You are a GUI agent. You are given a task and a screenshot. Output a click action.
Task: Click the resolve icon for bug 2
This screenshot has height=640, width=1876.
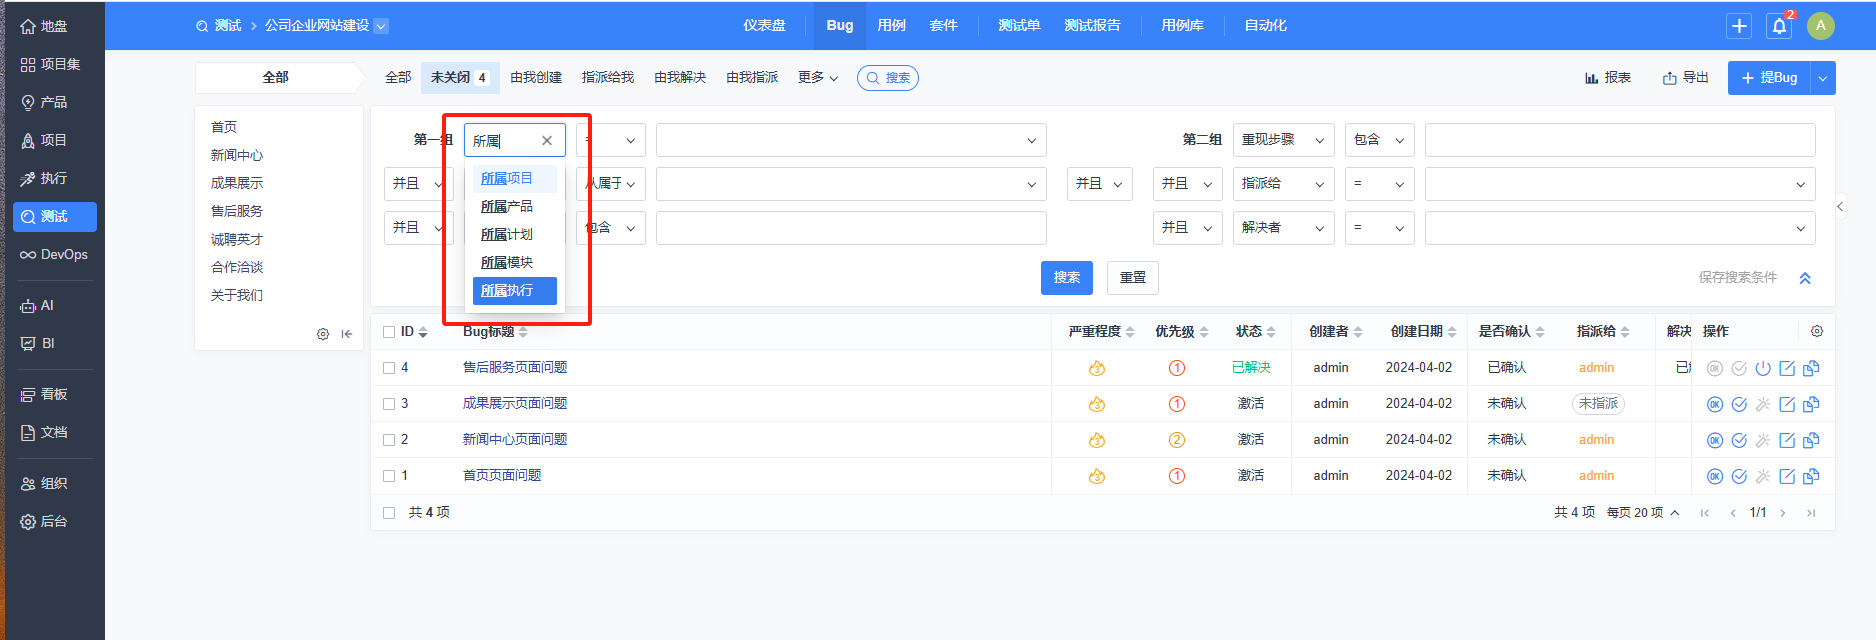[1739, 440]
